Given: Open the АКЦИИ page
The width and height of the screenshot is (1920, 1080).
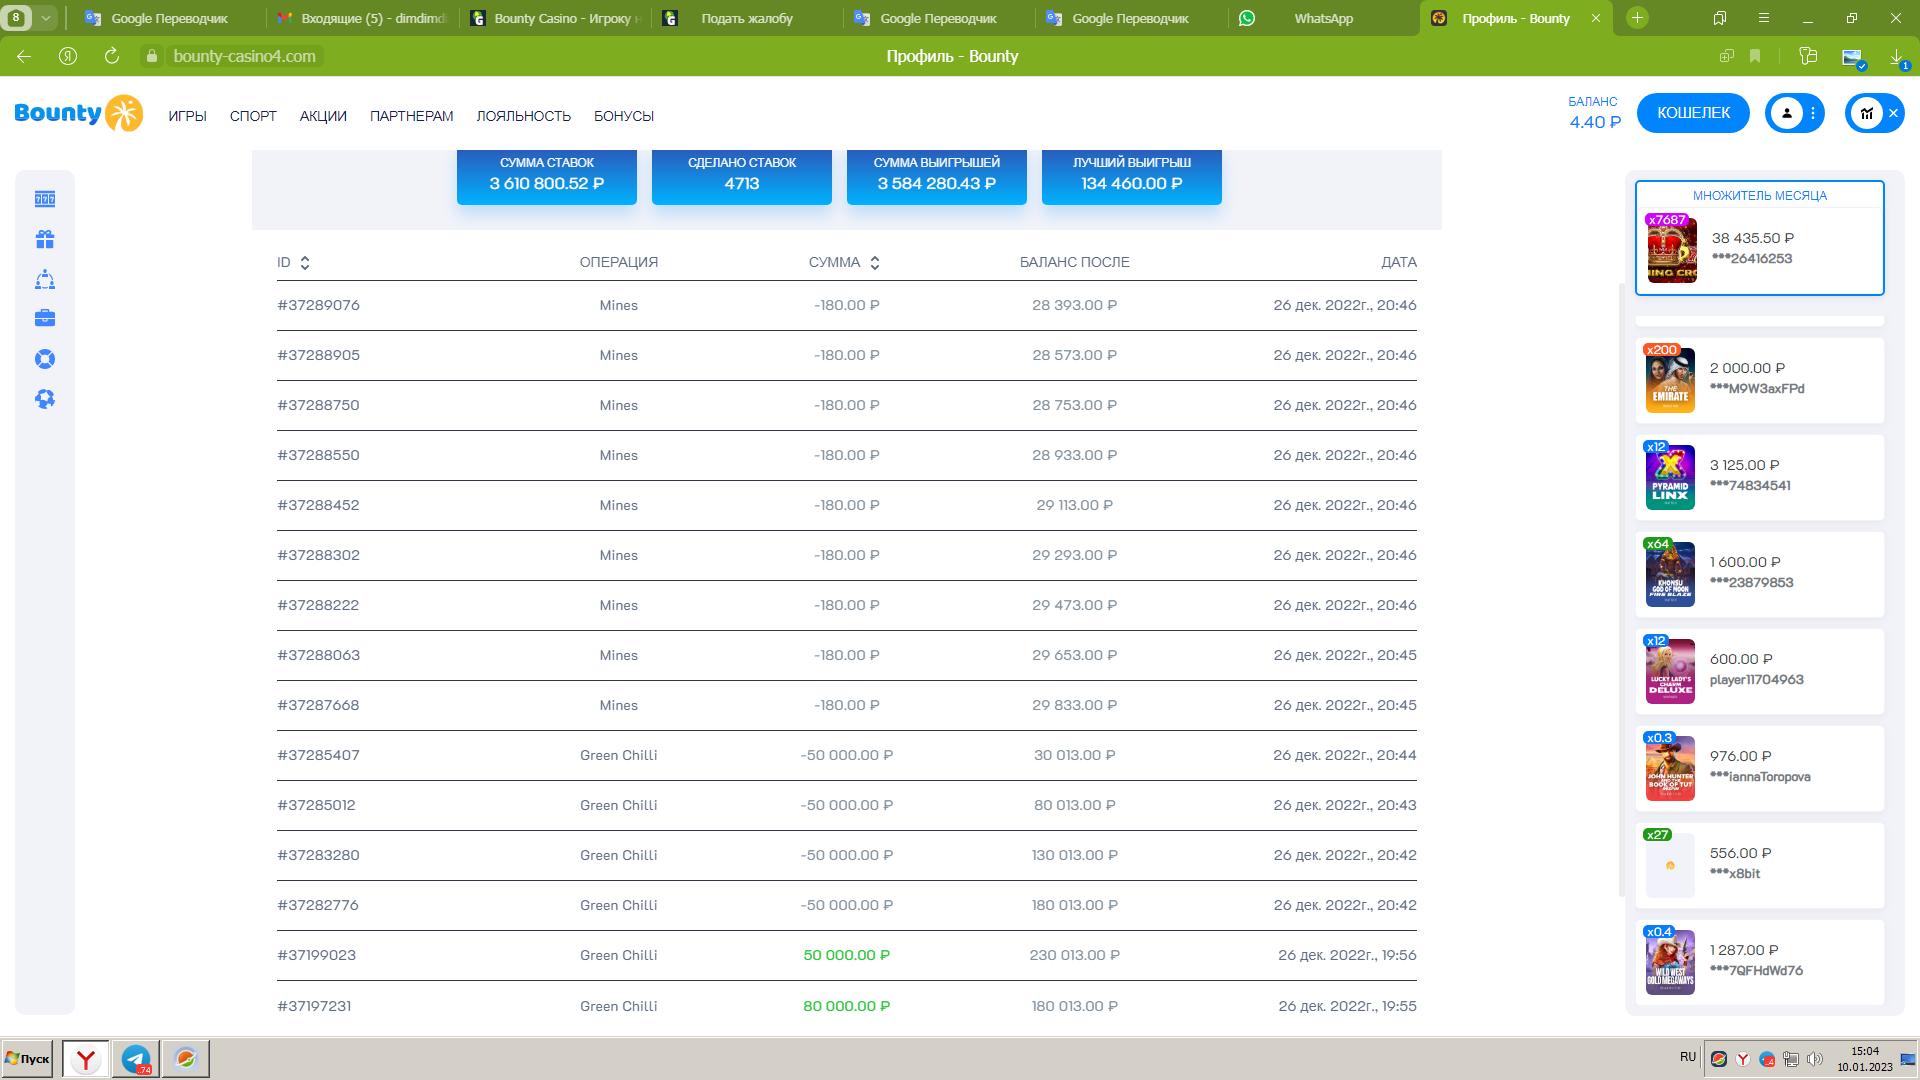Looking at the screenshot, I should [x=323, y=116].
